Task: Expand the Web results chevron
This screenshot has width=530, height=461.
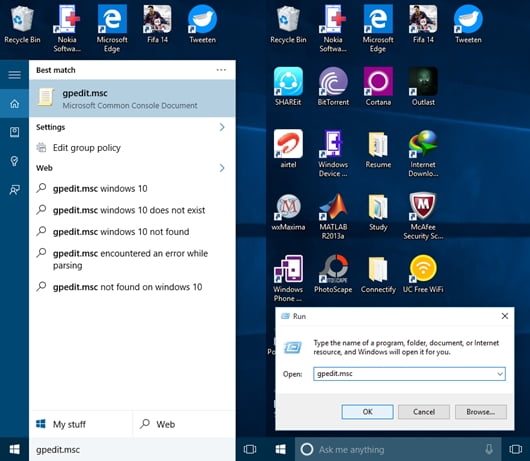Action: (222, 168)
